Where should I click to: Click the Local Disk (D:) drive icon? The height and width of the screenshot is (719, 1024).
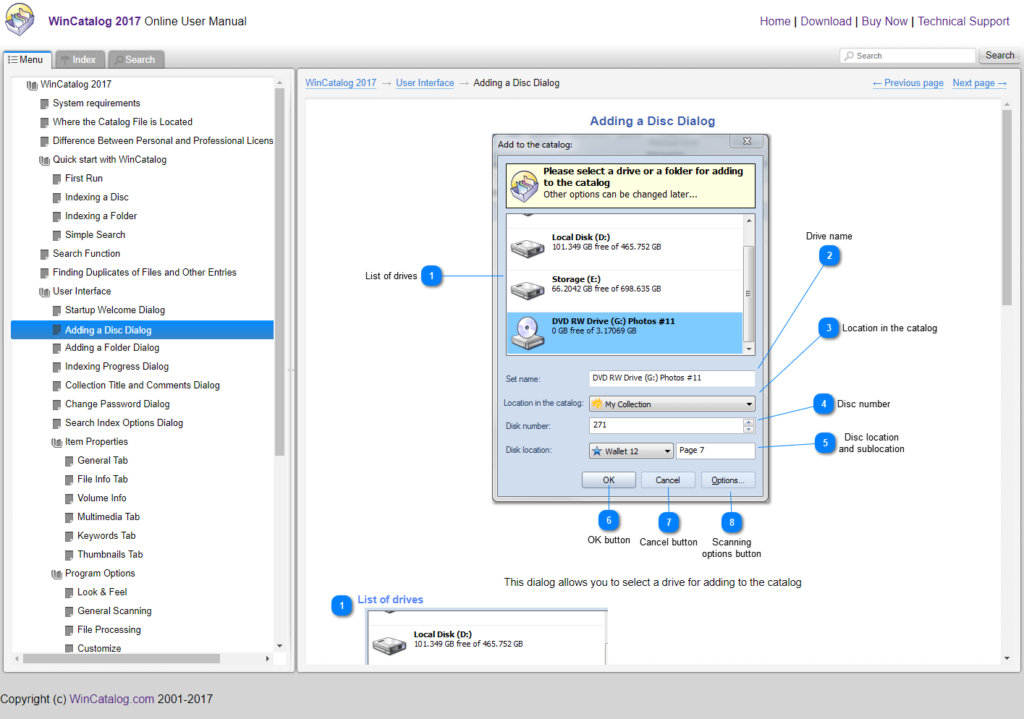527,248
